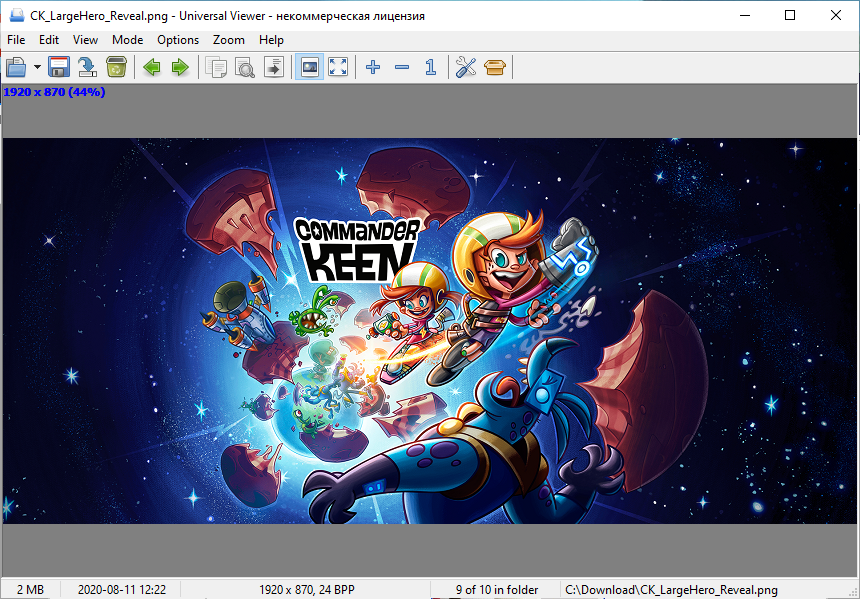Screen dimensions: 860x599
Task: Expand the Open file dropdown arrow
Action: coord(37,67)
